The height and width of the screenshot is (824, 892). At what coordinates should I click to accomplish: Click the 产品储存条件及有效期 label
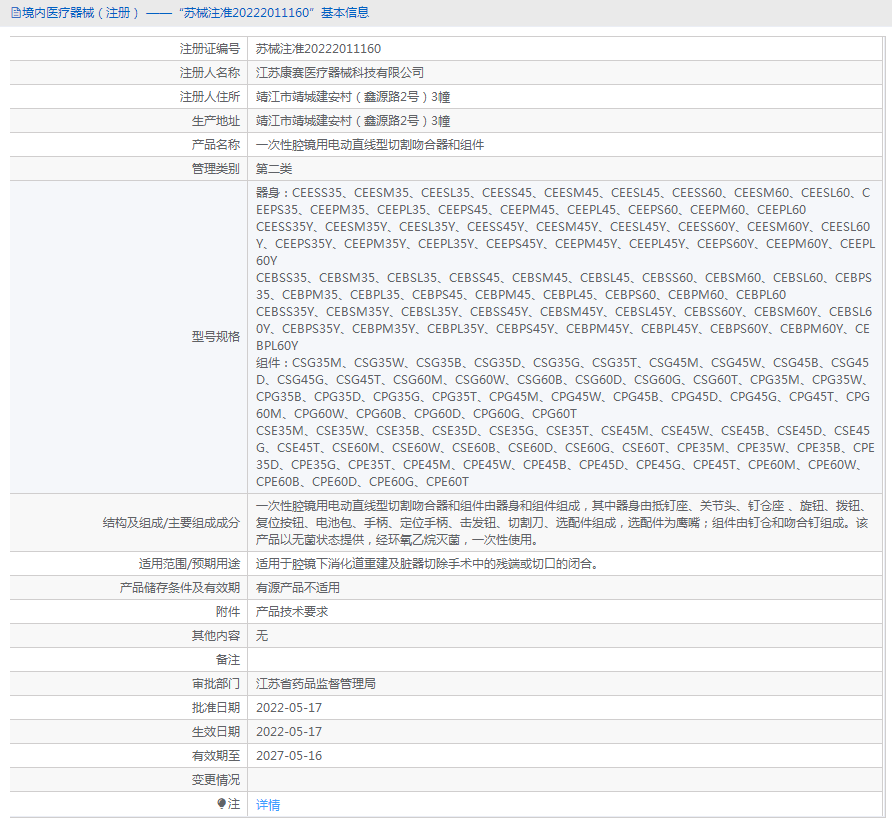click(180, 587)
